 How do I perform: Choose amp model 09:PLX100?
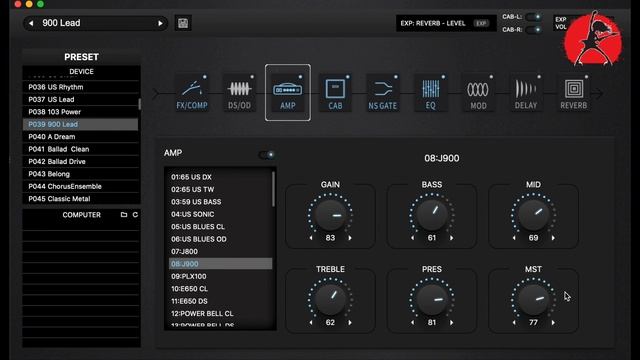[220, 276]
